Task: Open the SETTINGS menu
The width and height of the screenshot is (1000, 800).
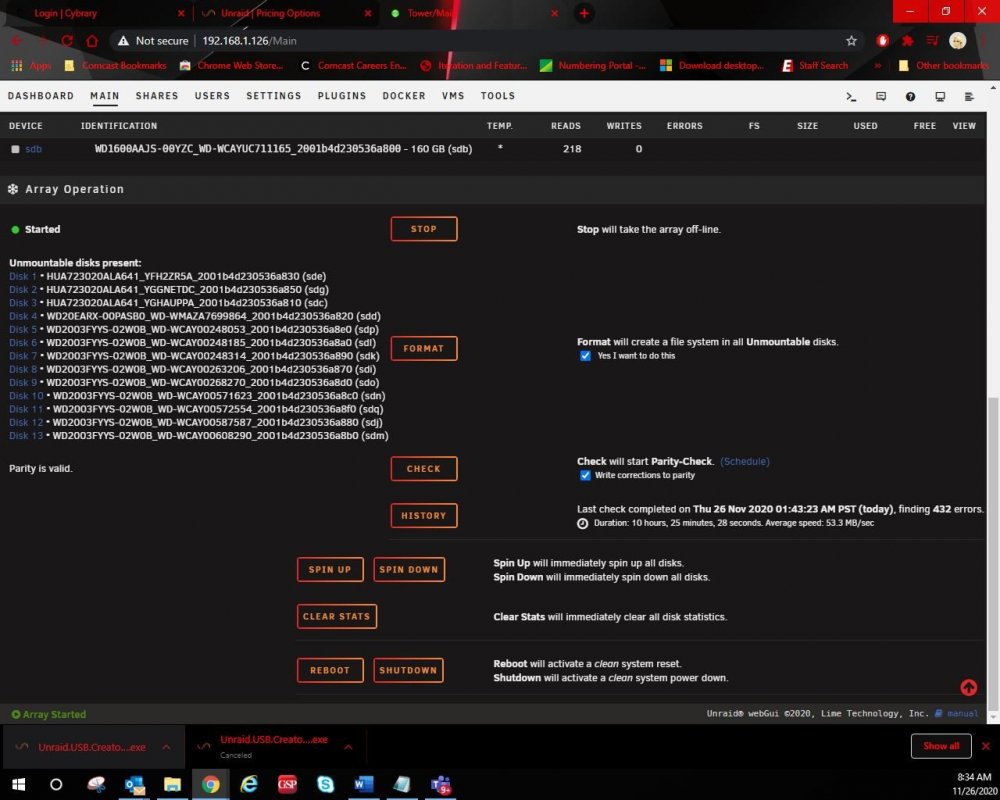Action: tap(274, 96)
